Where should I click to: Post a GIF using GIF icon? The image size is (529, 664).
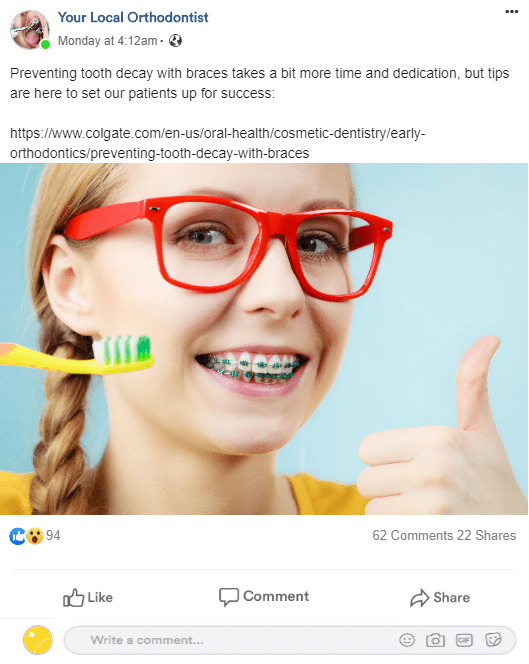(x=464, y=640)
